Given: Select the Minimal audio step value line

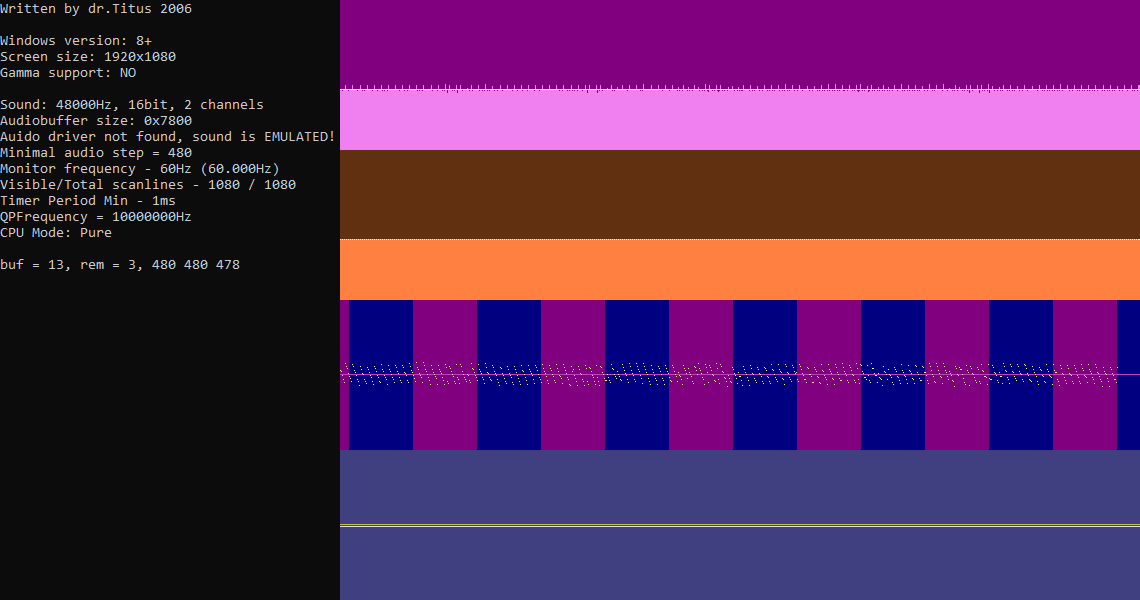Looking at the screenshot, I should tap(96, 153).
